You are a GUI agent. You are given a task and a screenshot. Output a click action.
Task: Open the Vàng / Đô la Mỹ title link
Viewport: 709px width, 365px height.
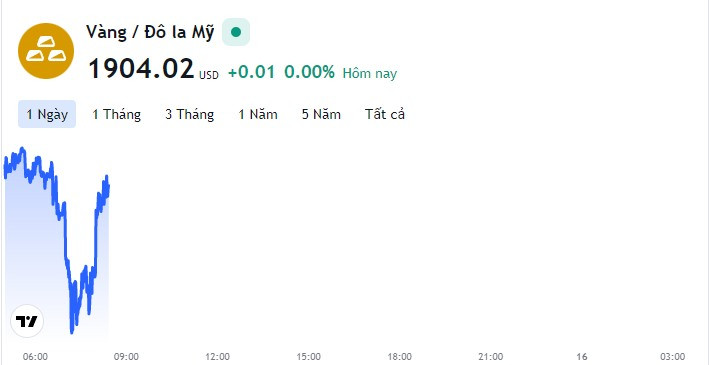150,33
